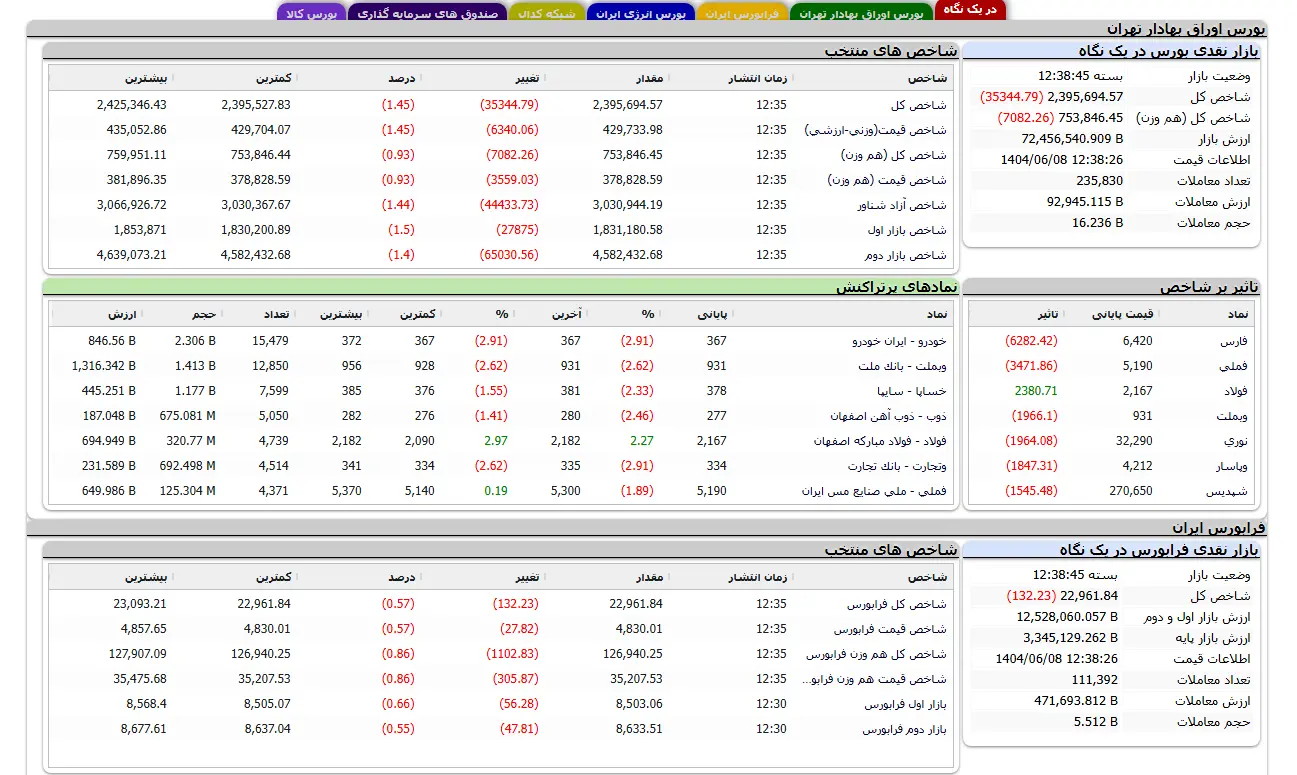
Task: Click the بازار اول فرابورس row name
Action: coord(905,704)
